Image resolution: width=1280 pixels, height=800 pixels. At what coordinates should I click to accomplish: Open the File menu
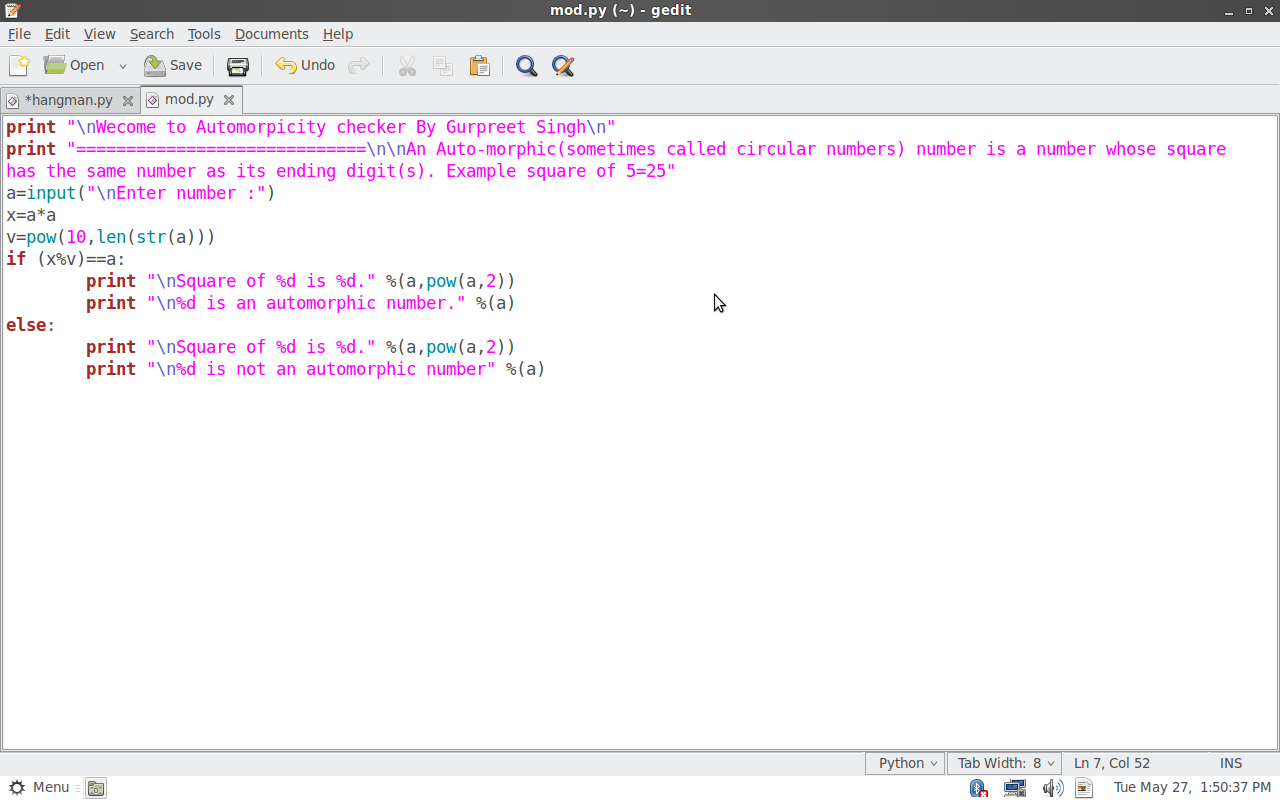[19, 34]
